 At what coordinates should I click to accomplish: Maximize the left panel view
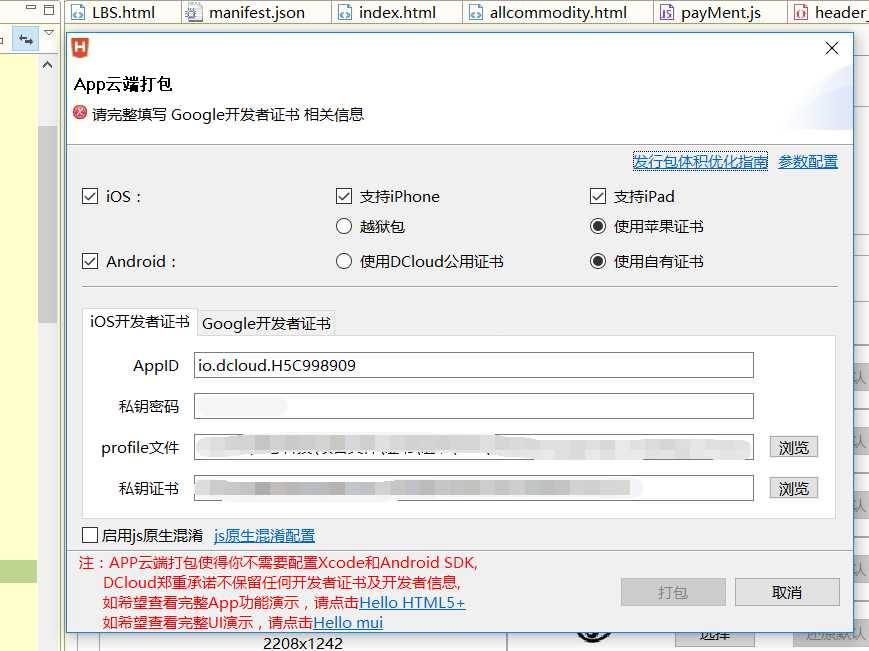tap(49, 9)
